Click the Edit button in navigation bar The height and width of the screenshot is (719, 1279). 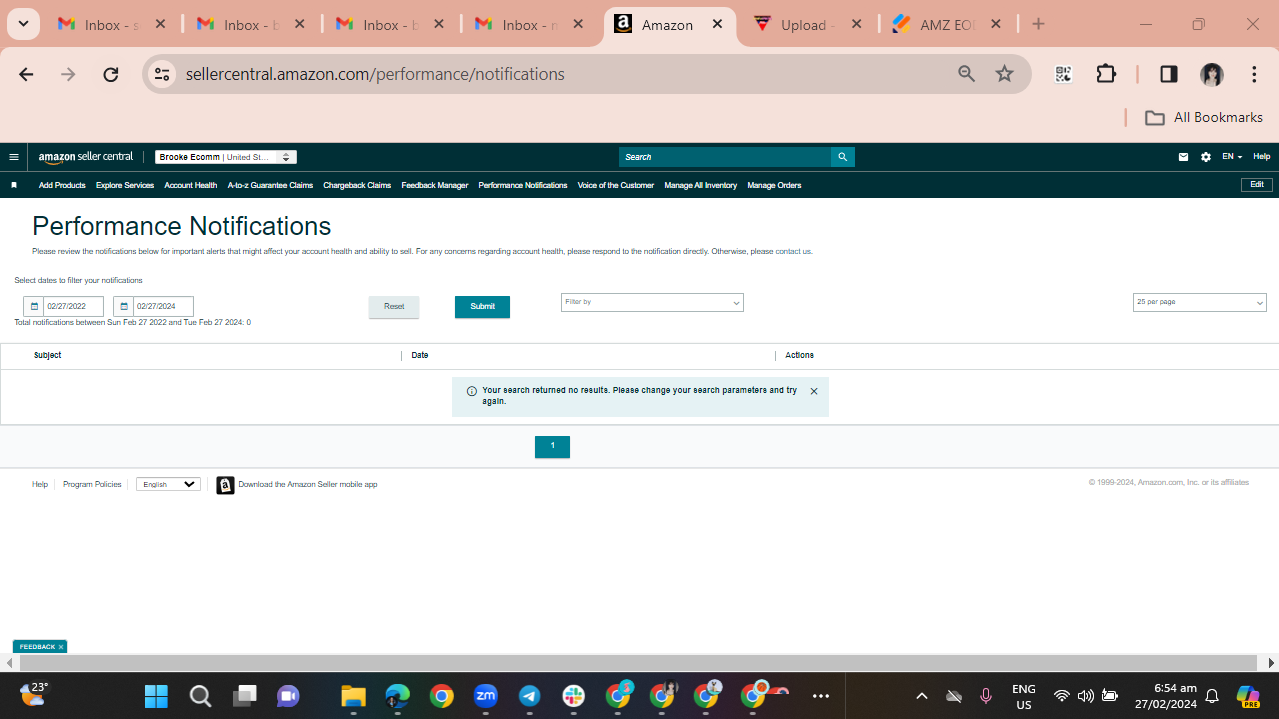(x=1257, y=185)
